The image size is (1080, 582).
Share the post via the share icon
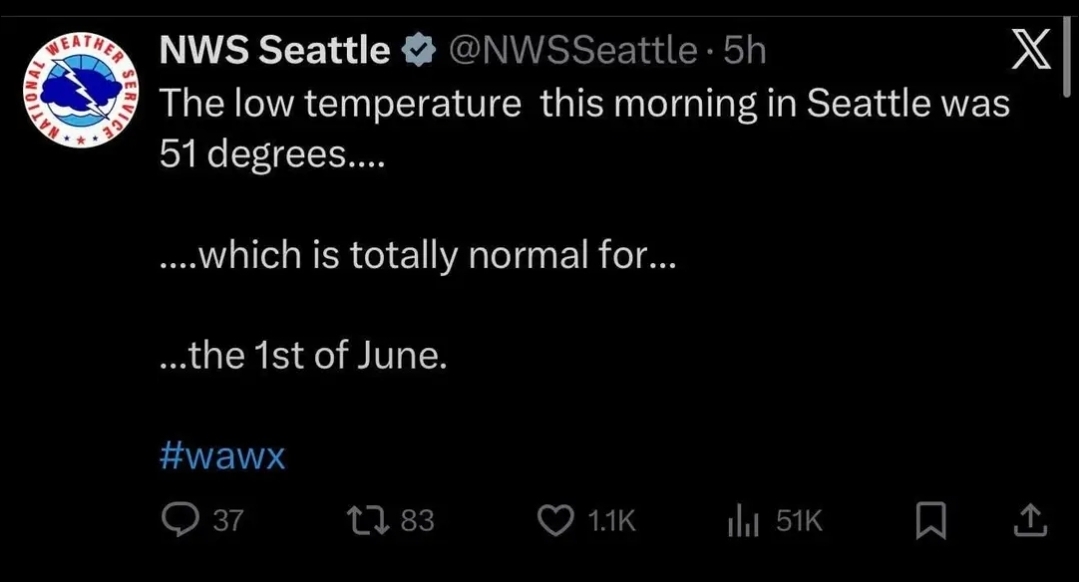click(1032, 520)
